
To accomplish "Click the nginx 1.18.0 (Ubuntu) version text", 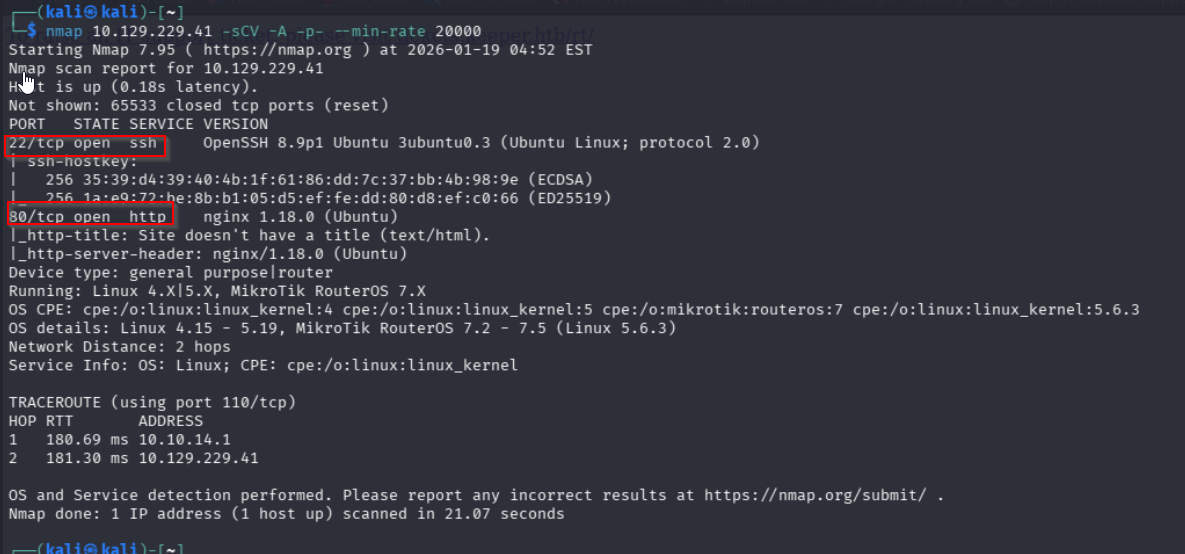I will (300, 216).
